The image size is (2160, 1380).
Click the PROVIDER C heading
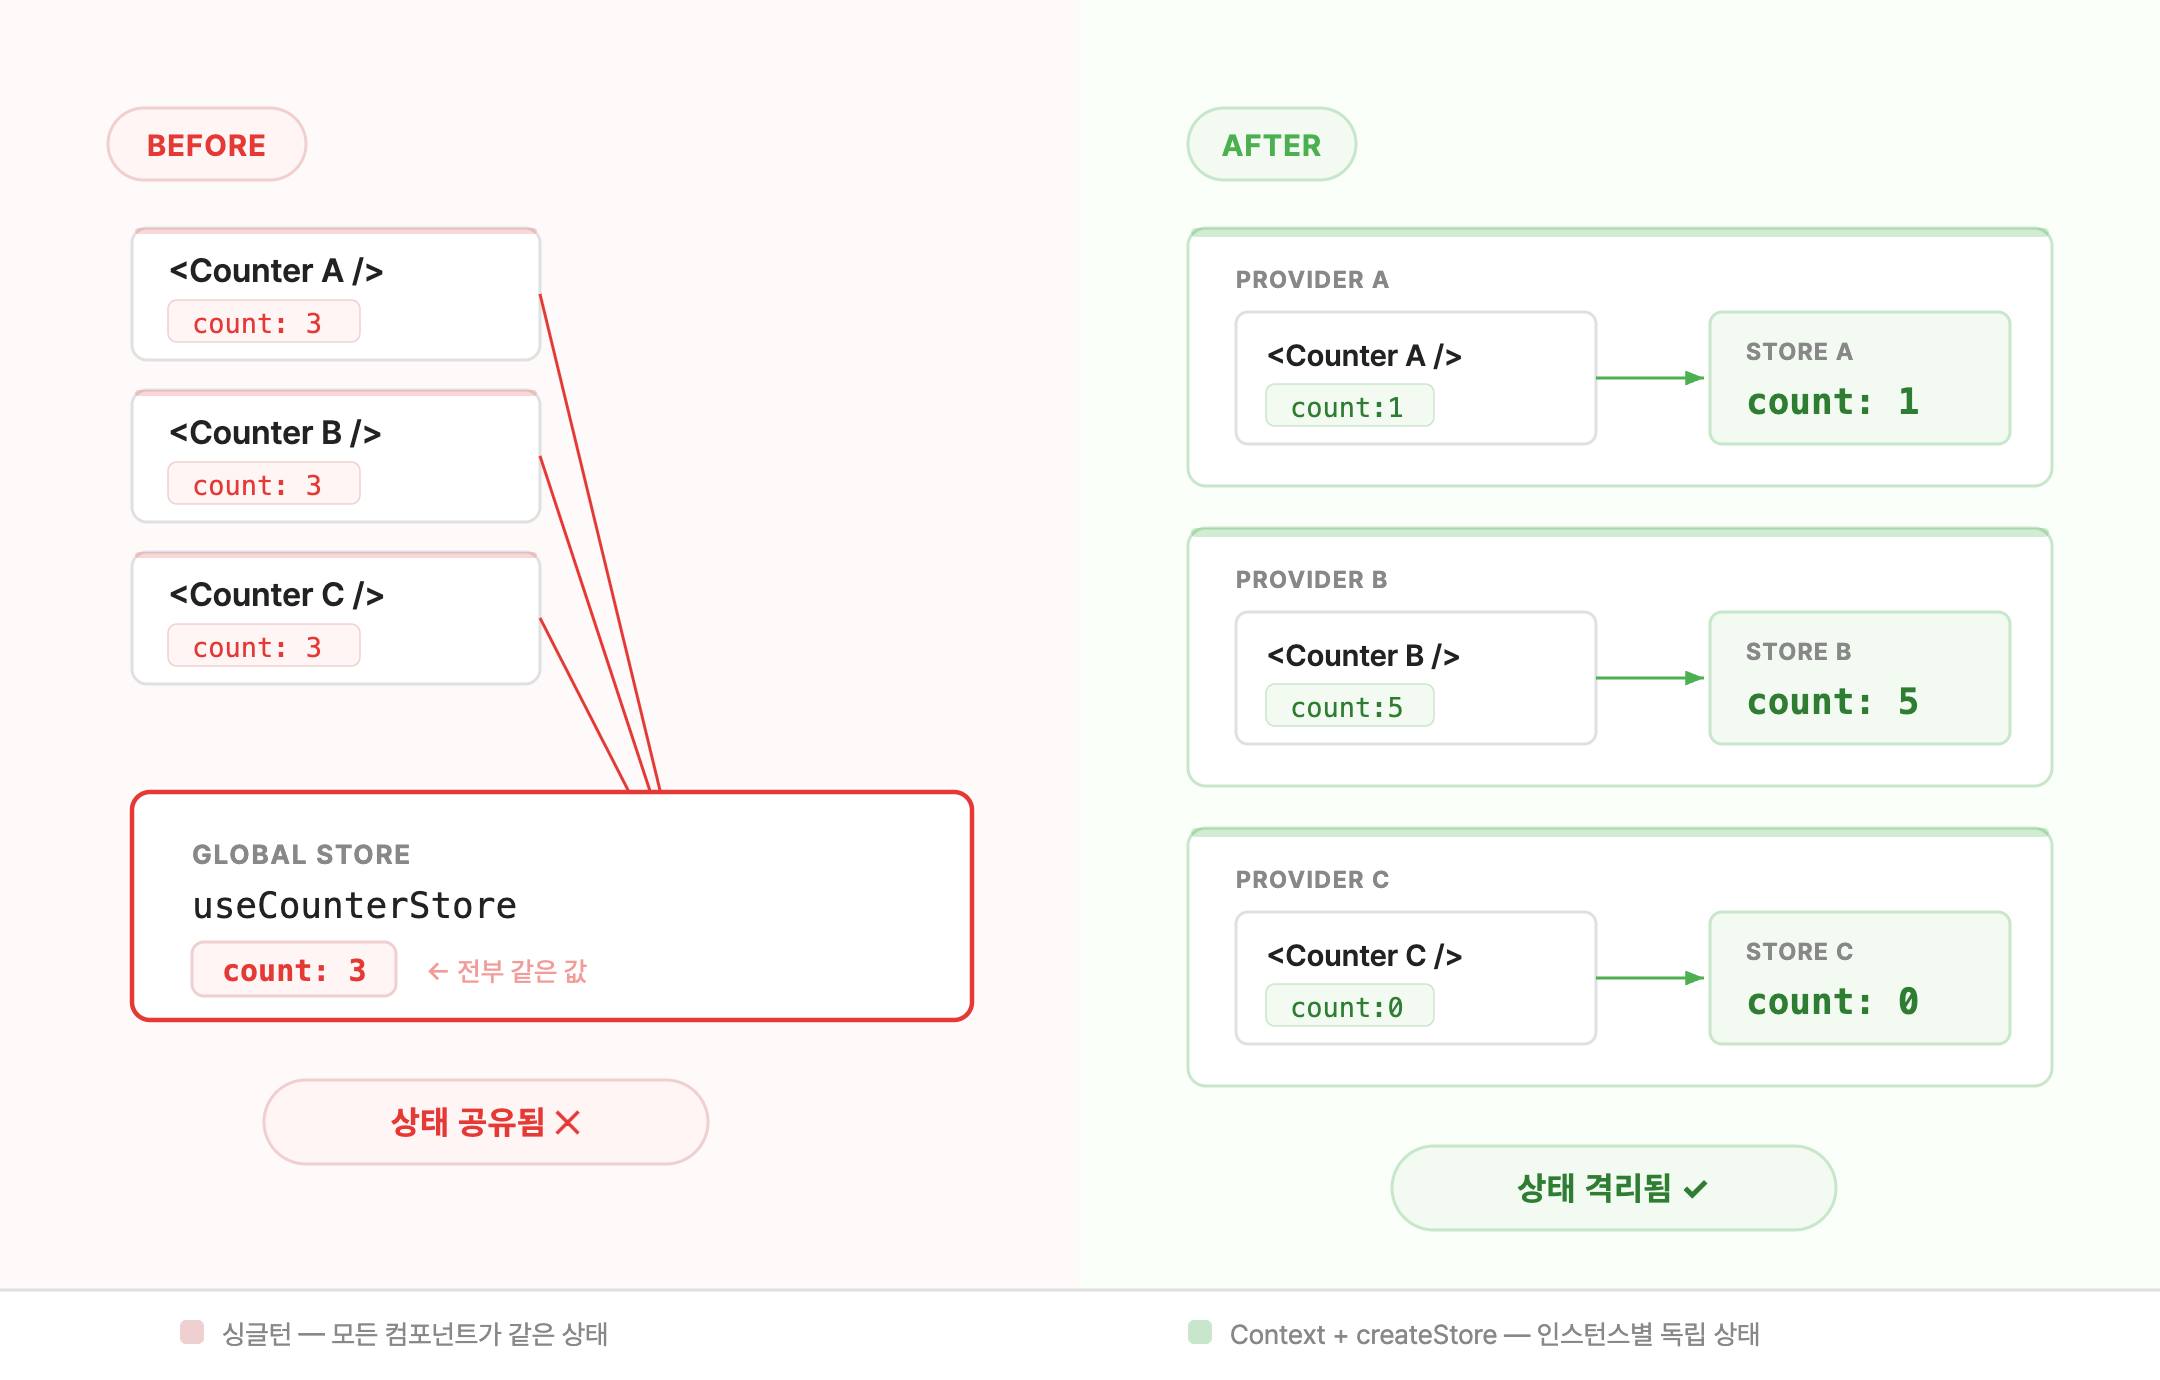pos(1312,880)
